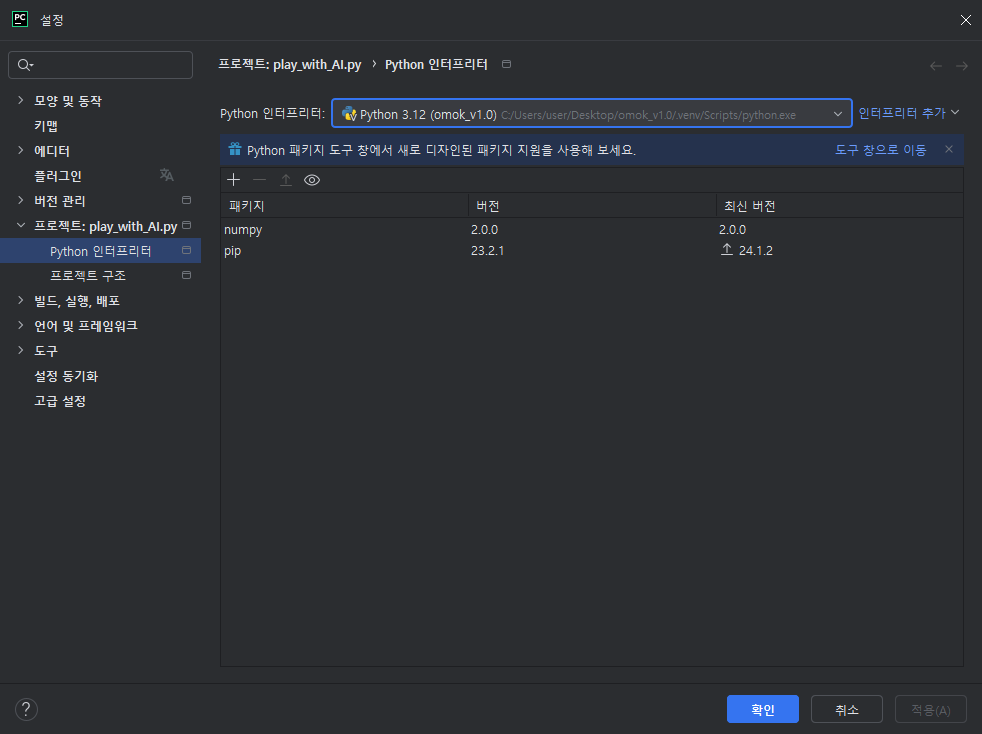Expand 언어 및 프레임워크 section
Screen dimensions: 982x734
click(21, 325)
